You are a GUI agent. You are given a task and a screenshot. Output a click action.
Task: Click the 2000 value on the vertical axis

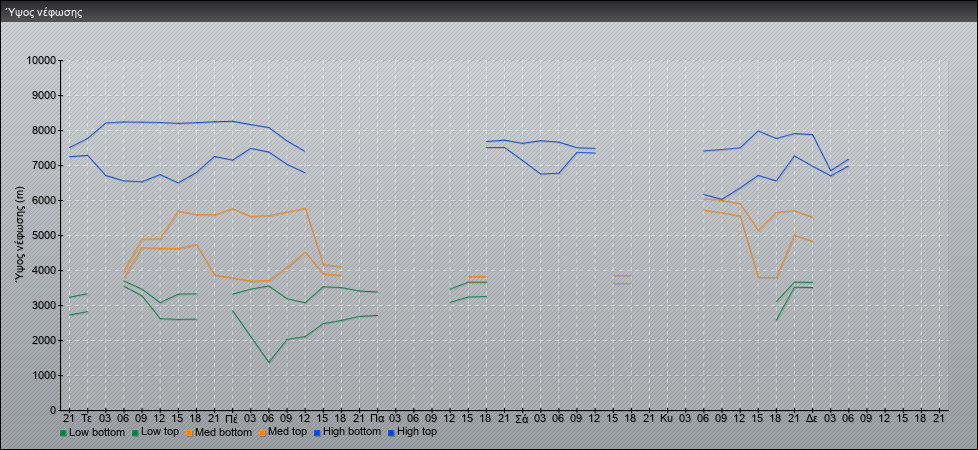point(44,340)
